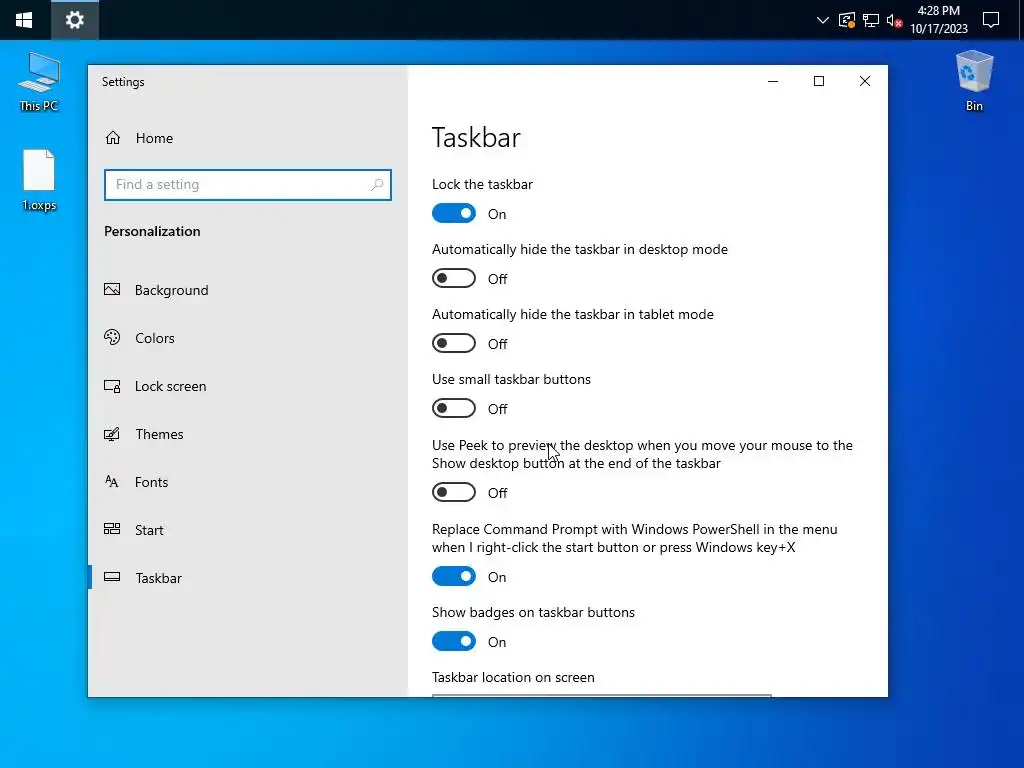Click the Settings window title text
1024x768 pixels.
123,82
